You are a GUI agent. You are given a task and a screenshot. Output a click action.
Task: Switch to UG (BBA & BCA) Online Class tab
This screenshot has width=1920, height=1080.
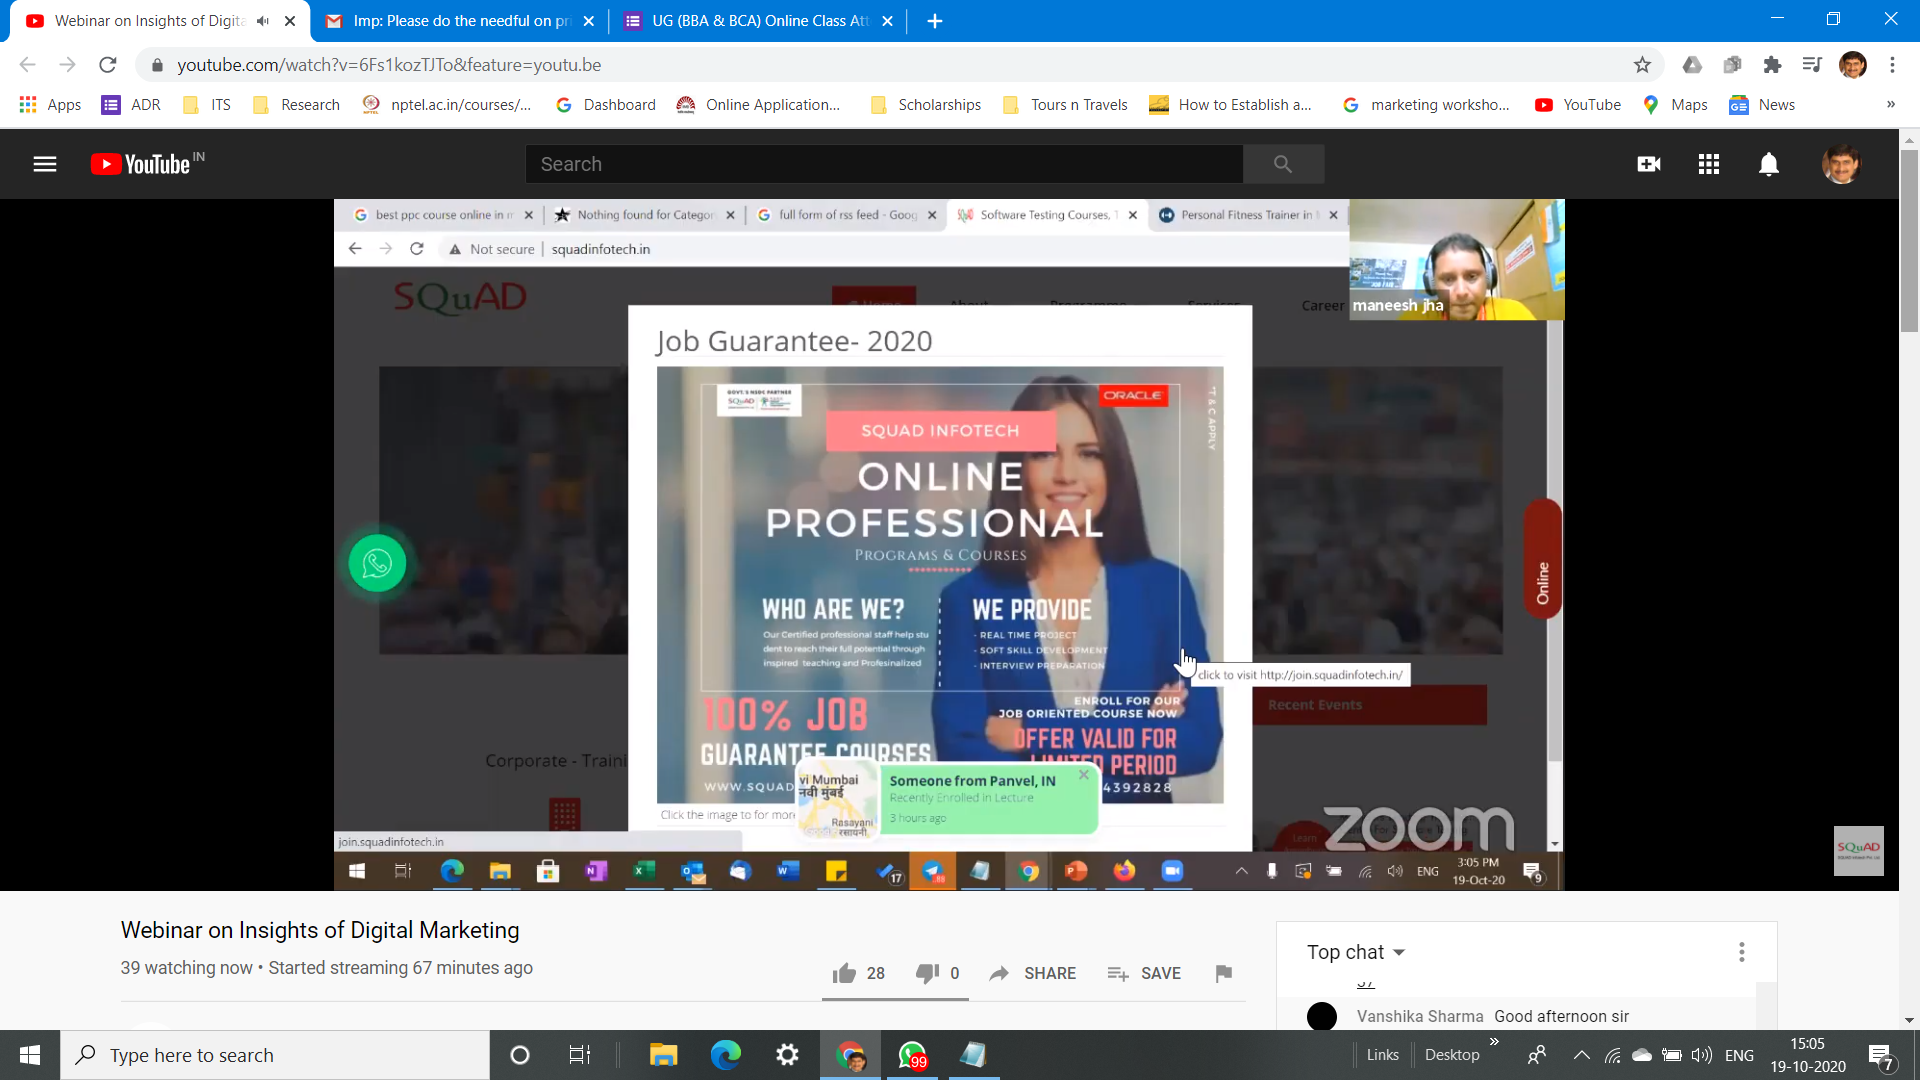point(760,21)
